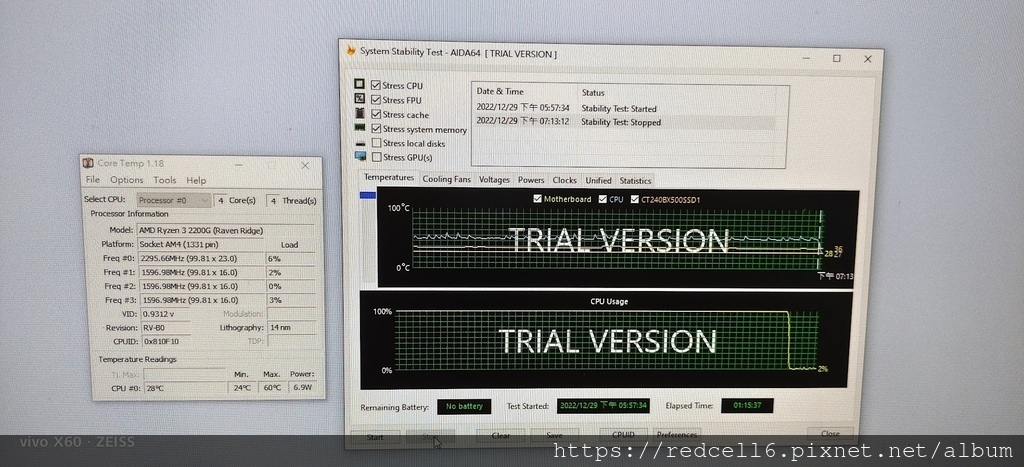1024x467 pixels.
Task: Switch to the Temperatures tab
Action: click(389, 178)
